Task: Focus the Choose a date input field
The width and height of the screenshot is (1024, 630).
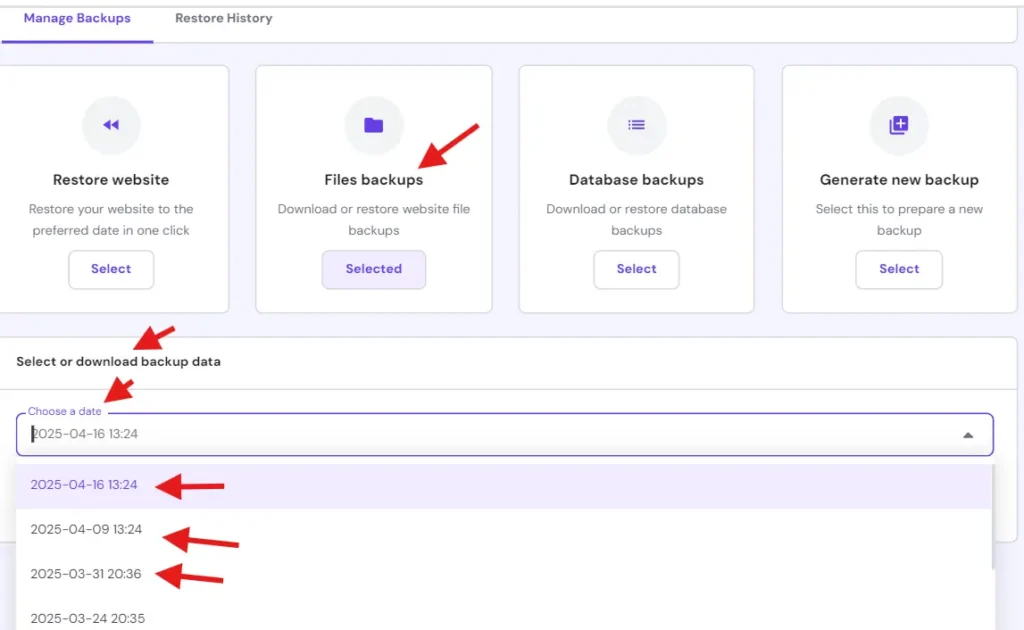Action: pos(504,434)
